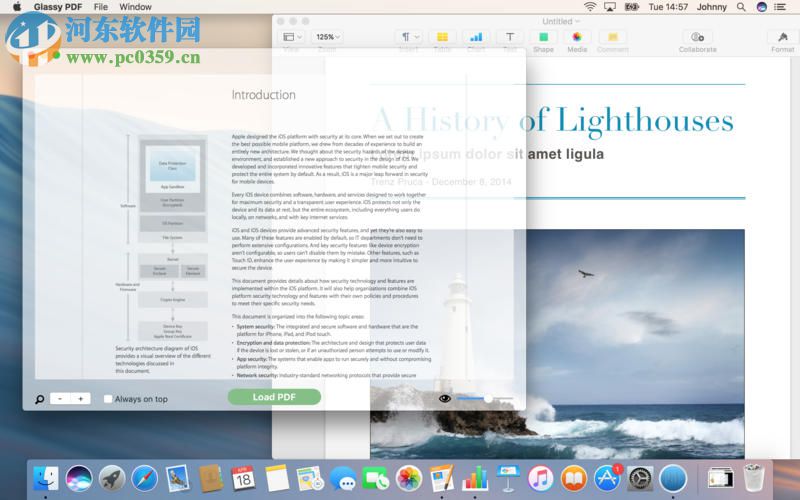Screen dimensions: 800x500
Task: Click the Load PDF button
Action: click(274, 397)
